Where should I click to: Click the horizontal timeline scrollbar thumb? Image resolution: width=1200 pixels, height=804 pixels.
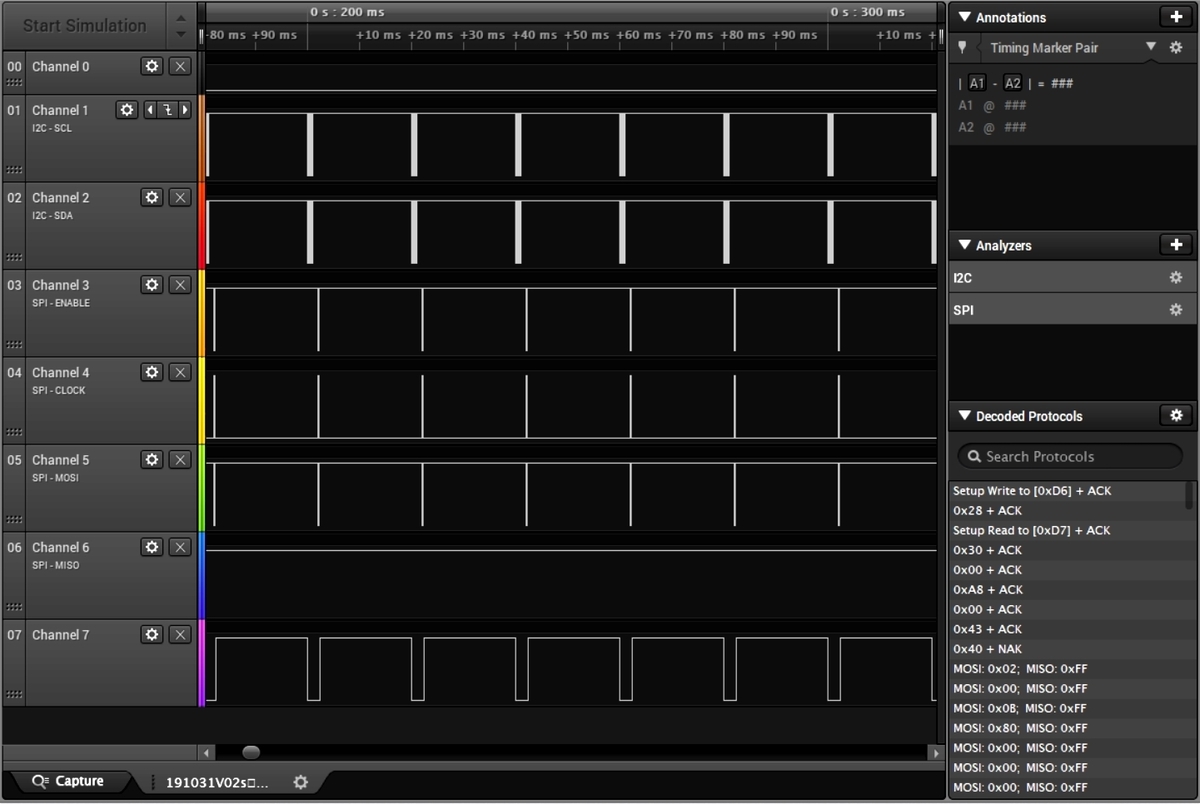[251, 752]
